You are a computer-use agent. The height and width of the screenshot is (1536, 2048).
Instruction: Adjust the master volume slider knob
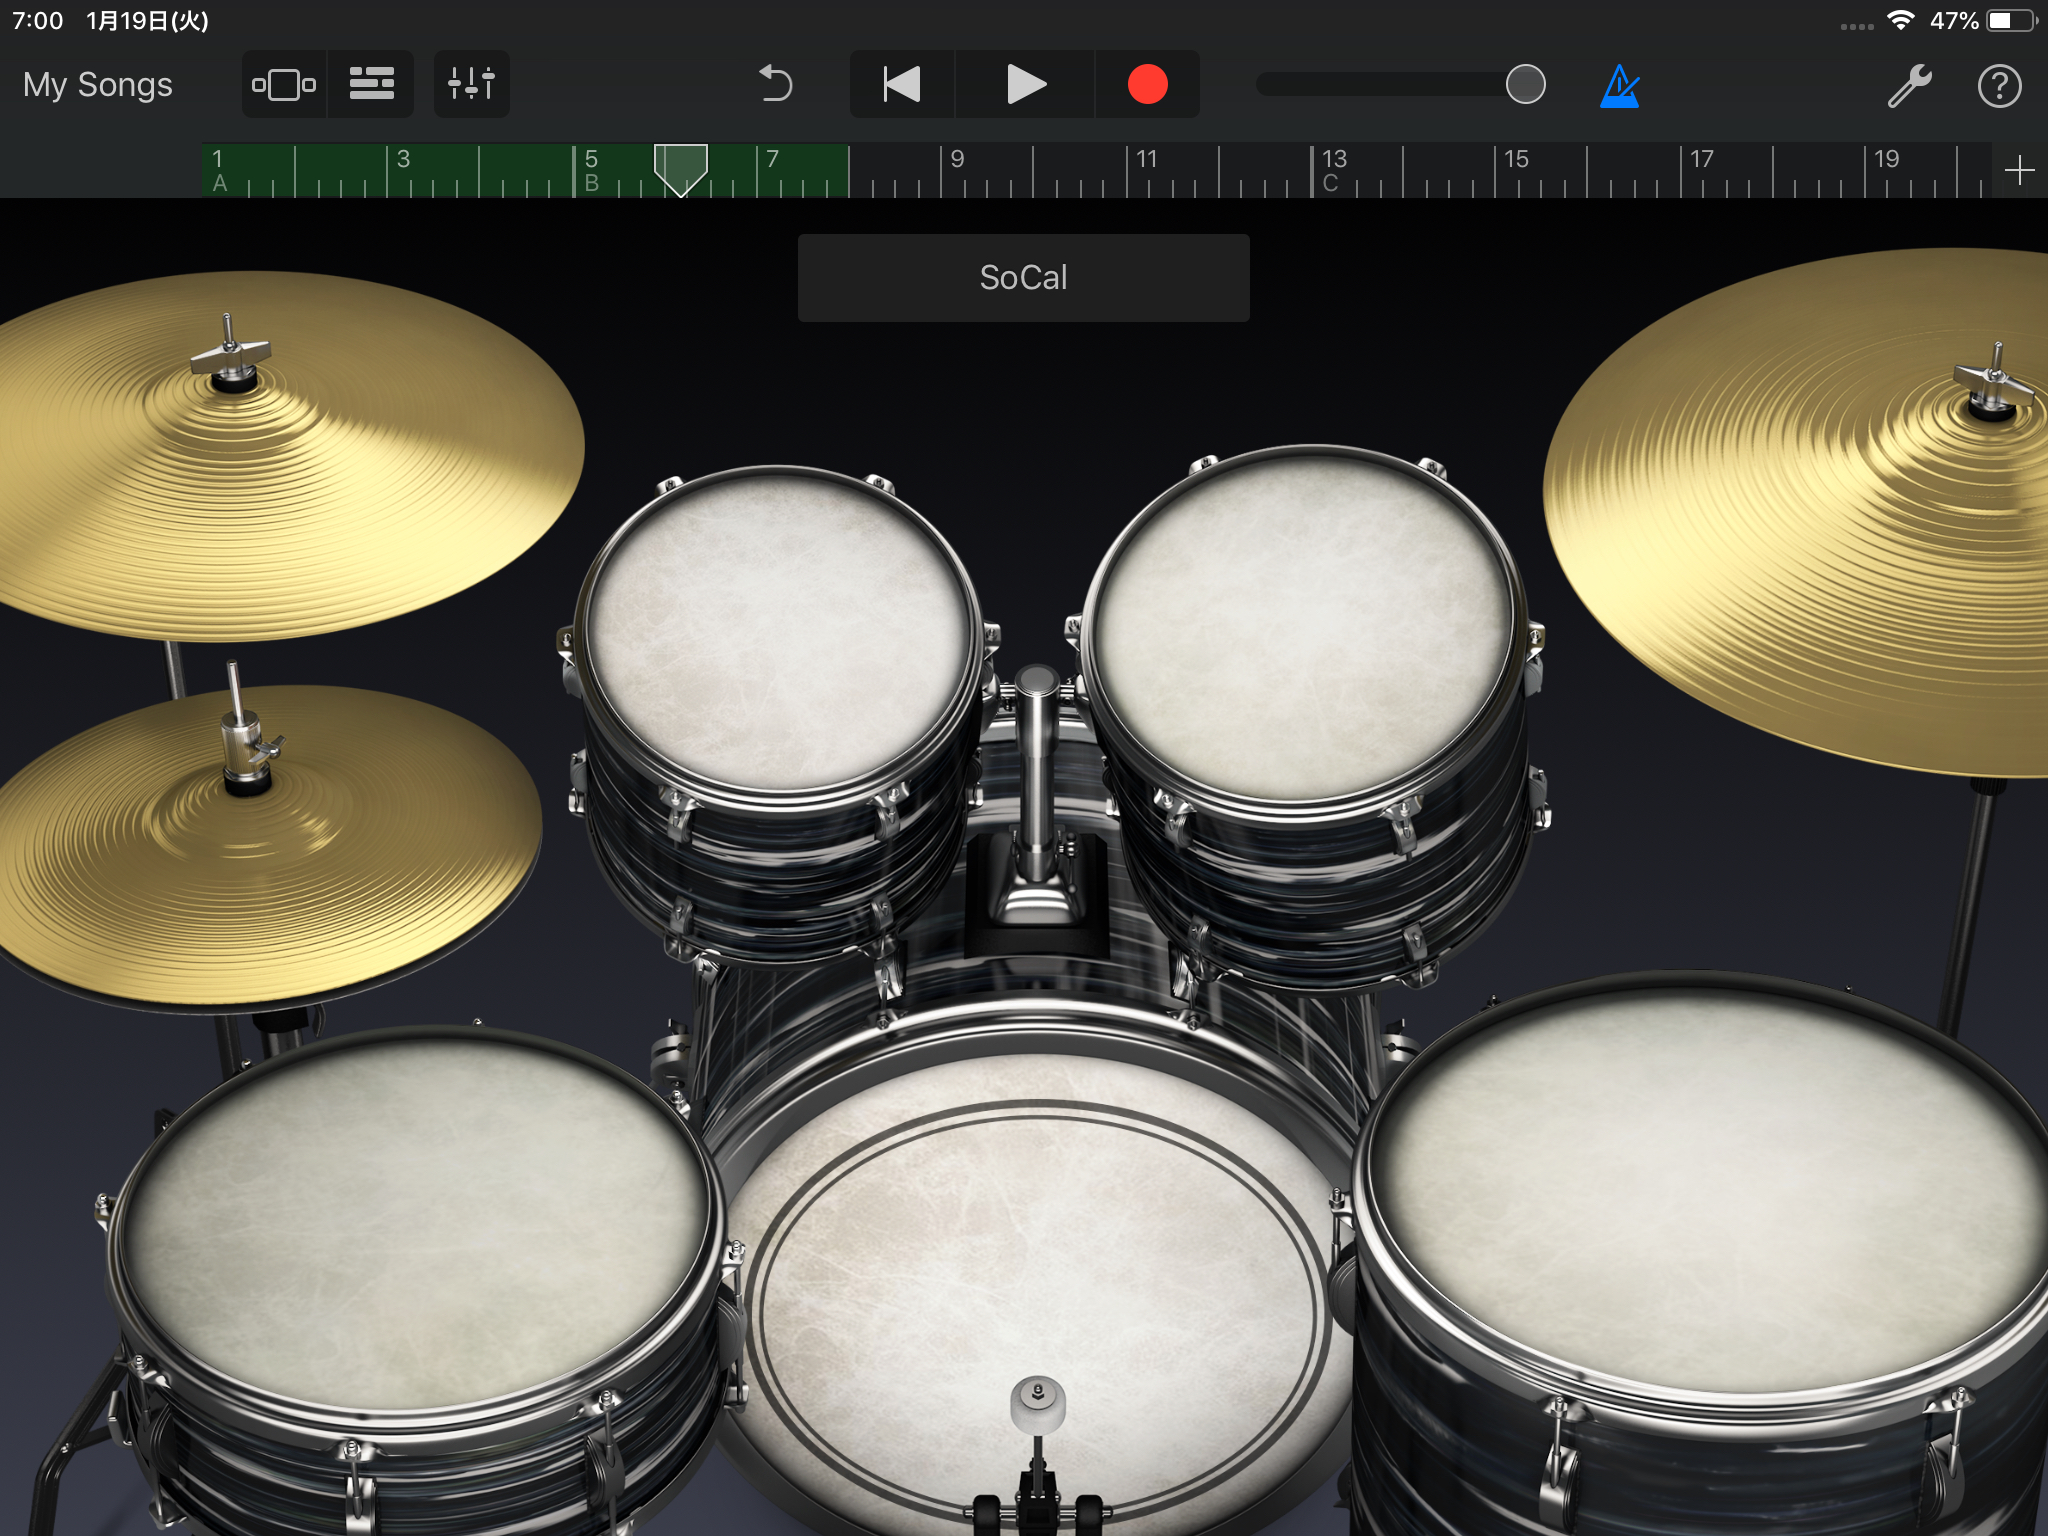pos(1525,85)
